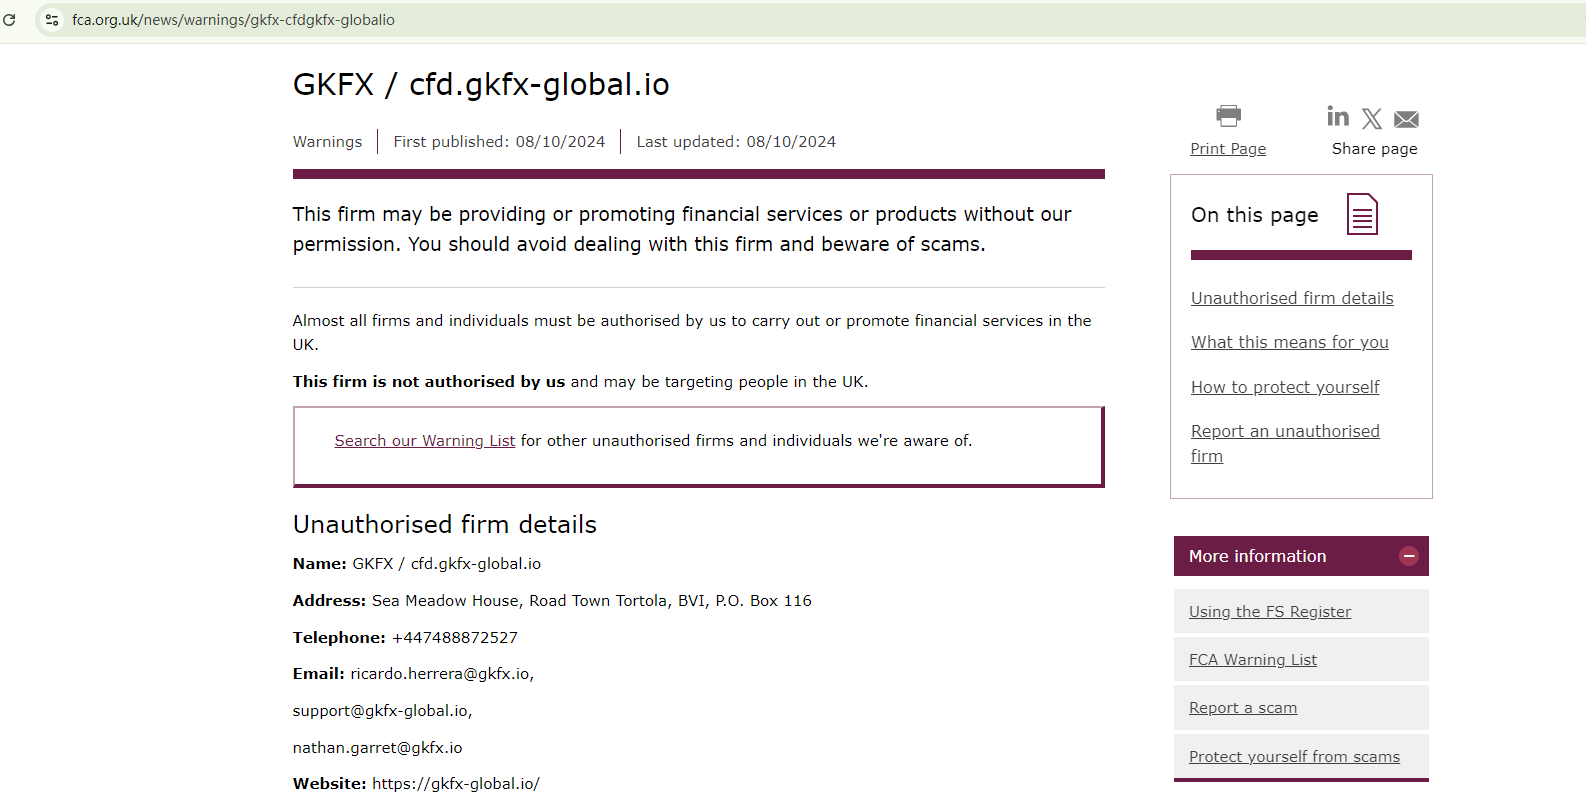Jump to How to protect yourself
Viewport: 1586px width, 808px height.
(1285, 387)
